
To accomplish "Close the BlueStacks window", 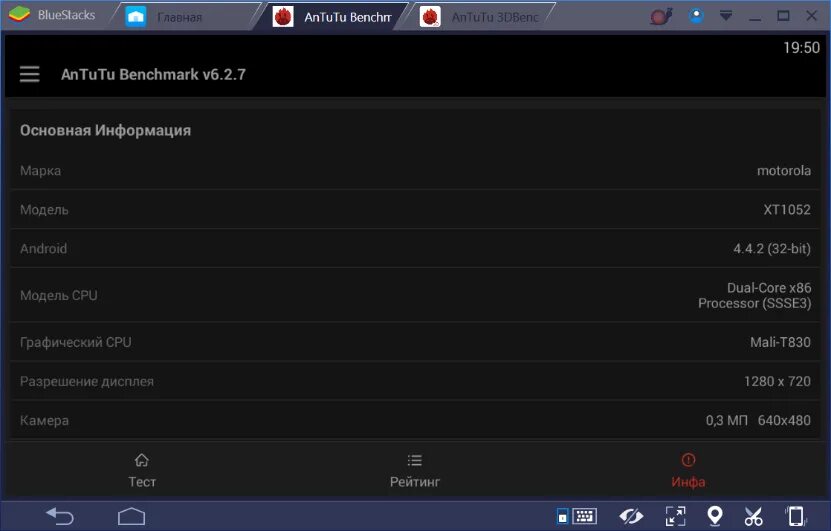I will [x=811, y=16].
